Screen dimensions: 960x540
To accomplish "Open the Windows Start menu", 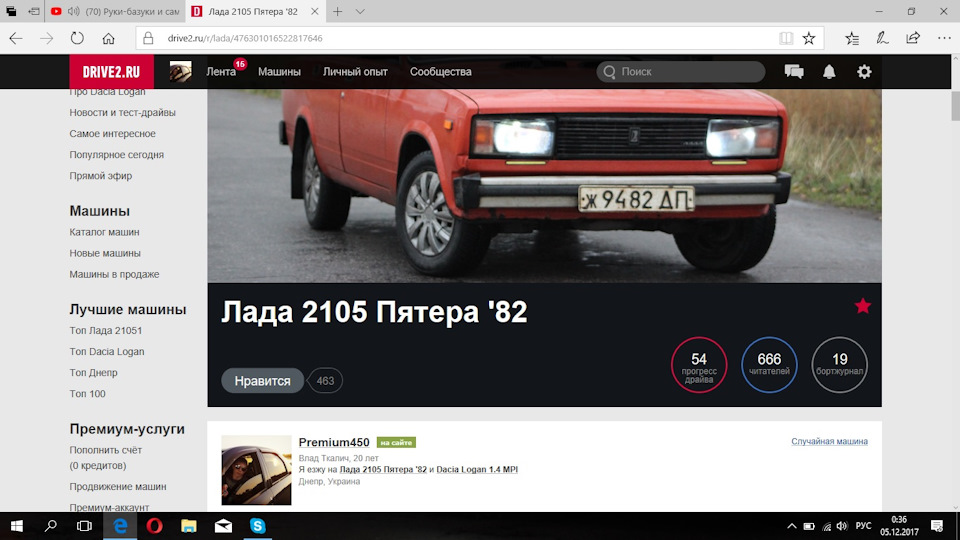I will click(17, 526).
